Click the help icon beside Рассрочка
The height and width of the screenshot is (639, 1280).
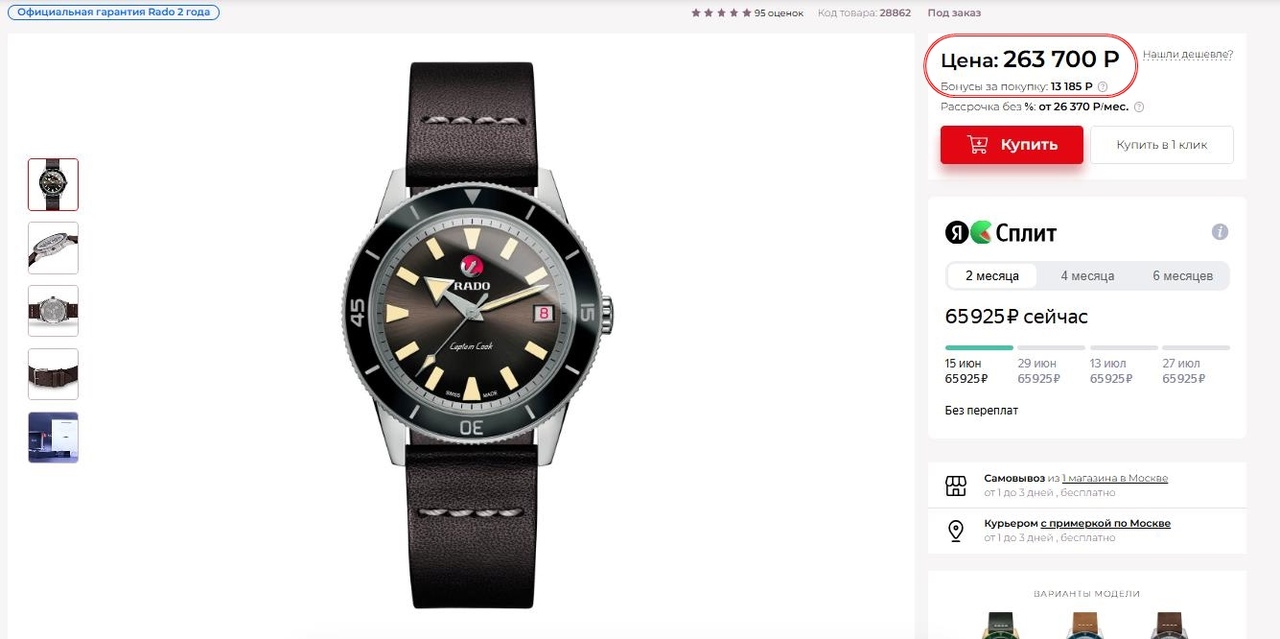click(x=1139, y=107)
